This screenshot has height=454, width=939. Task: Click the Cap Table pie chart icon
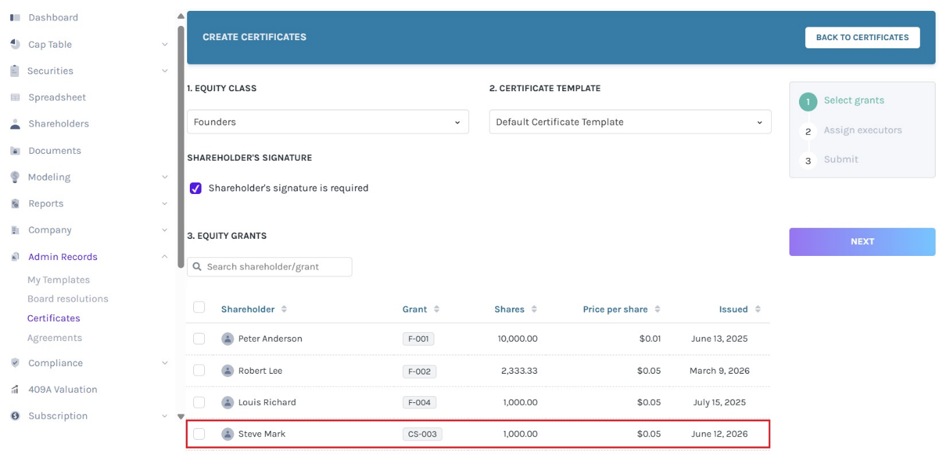click(x=16, y=44)
